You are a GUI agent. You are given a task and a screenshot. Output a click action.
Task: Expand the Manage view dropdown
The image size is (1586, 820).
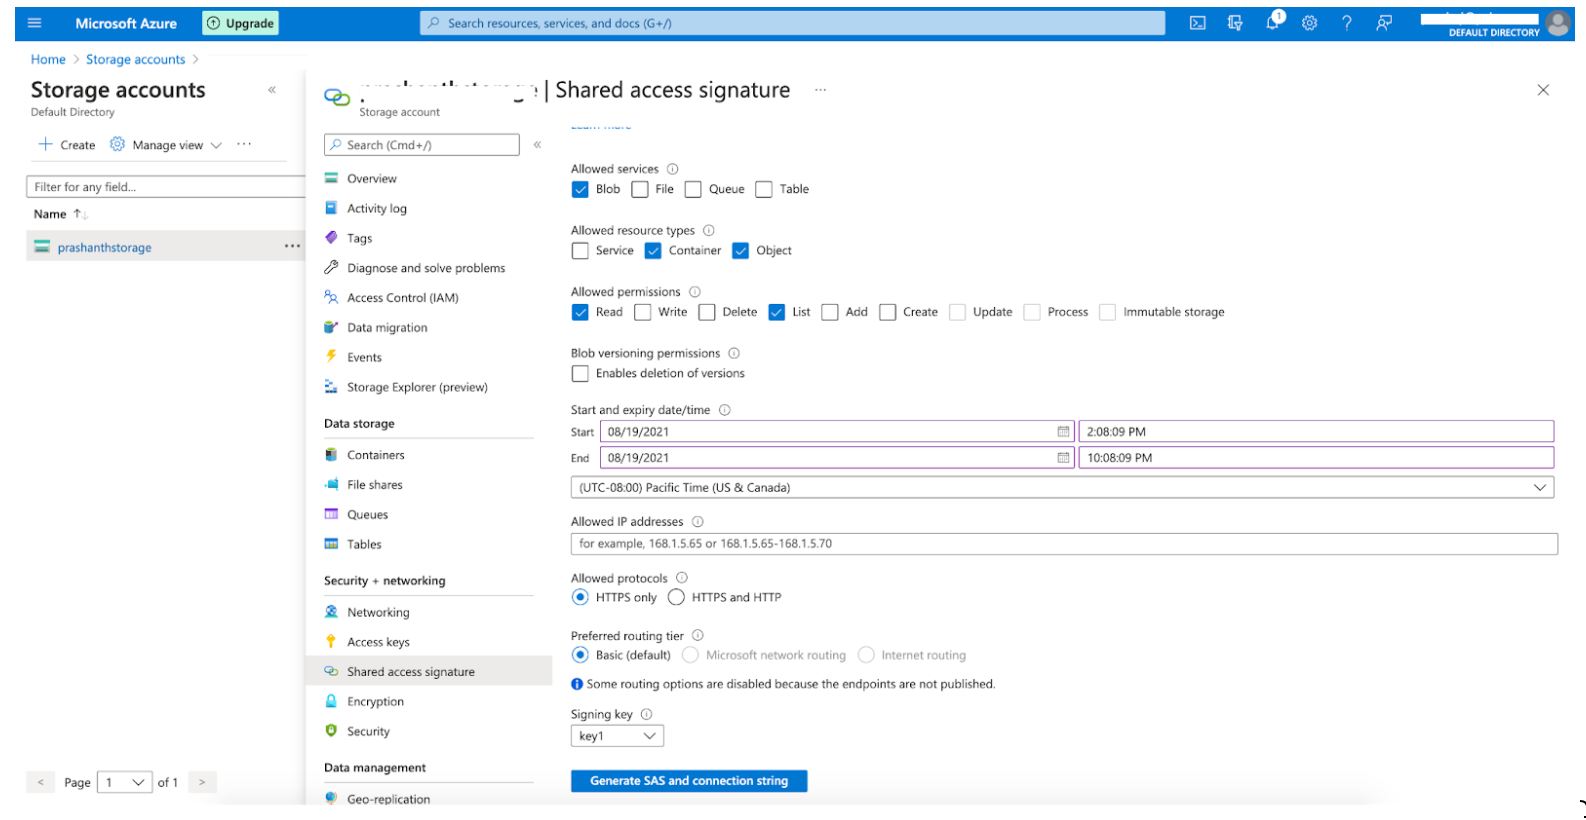[x=166, y=145]
